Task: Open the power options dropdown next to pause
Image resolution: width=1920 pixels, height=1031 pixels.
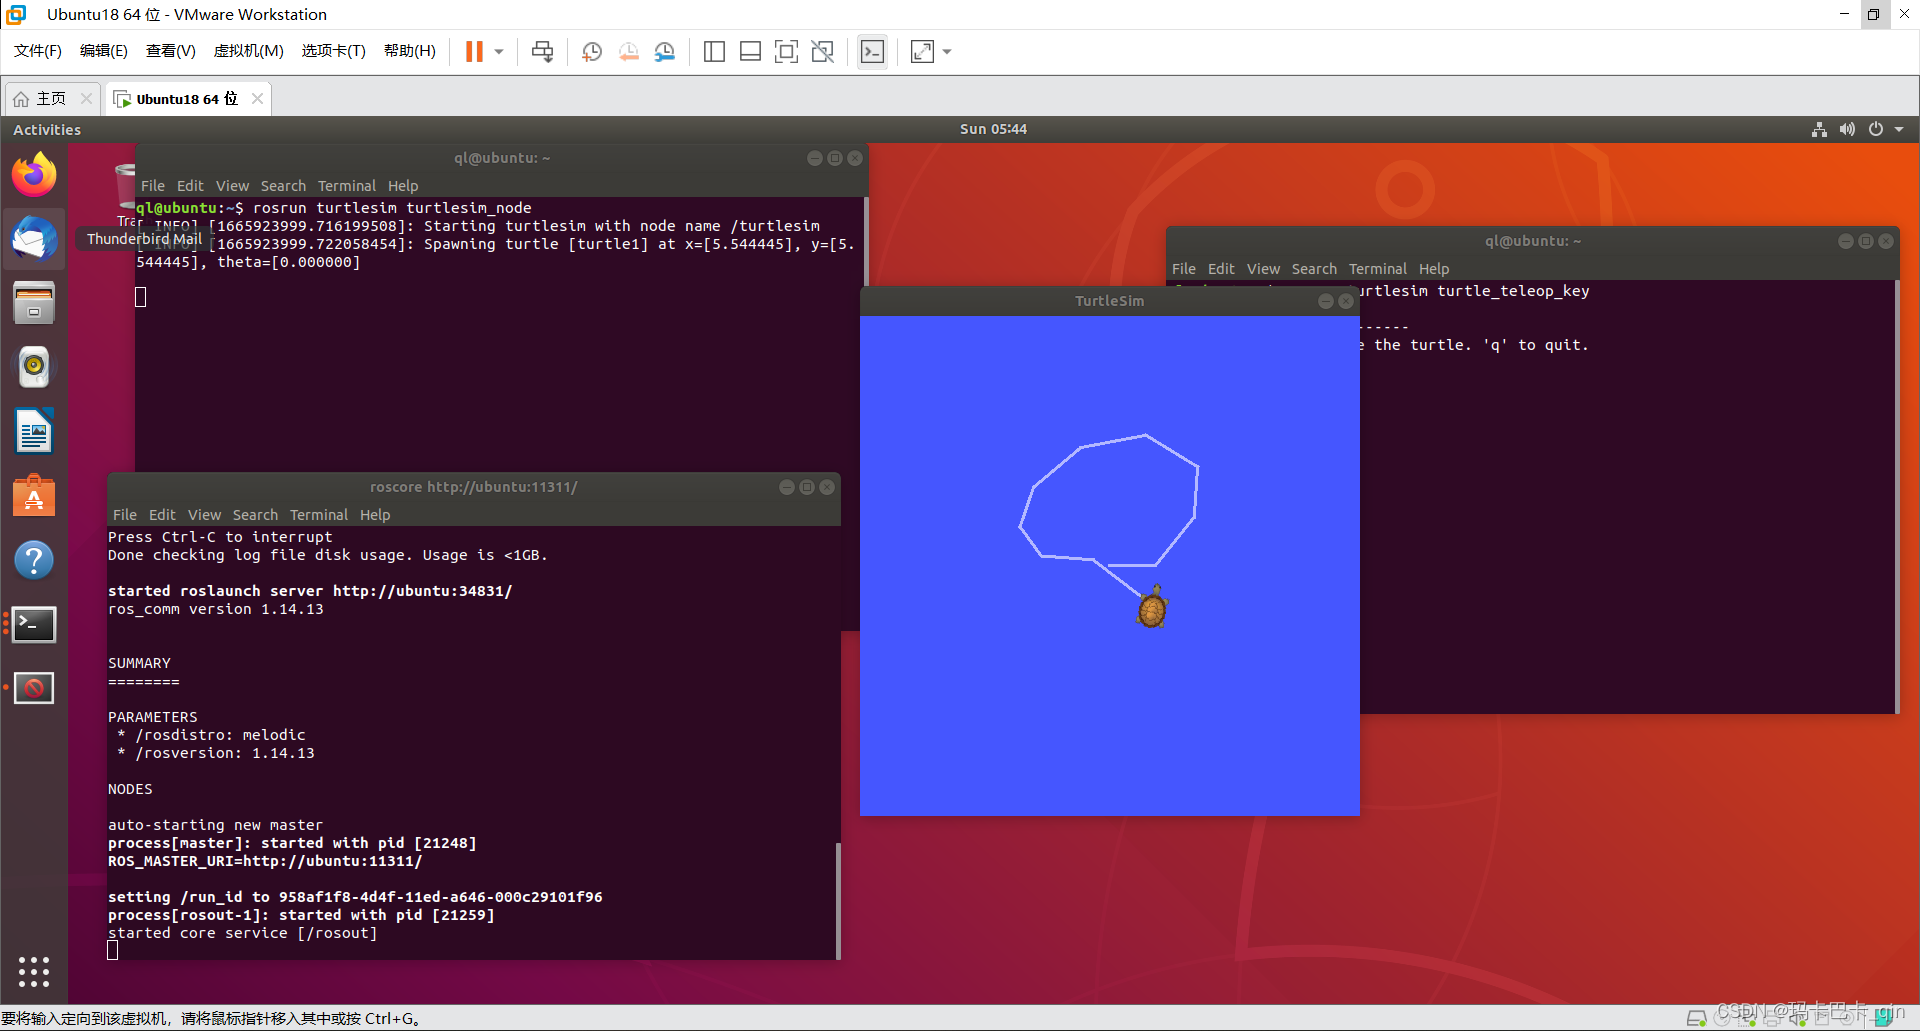Action: point(499,51)
